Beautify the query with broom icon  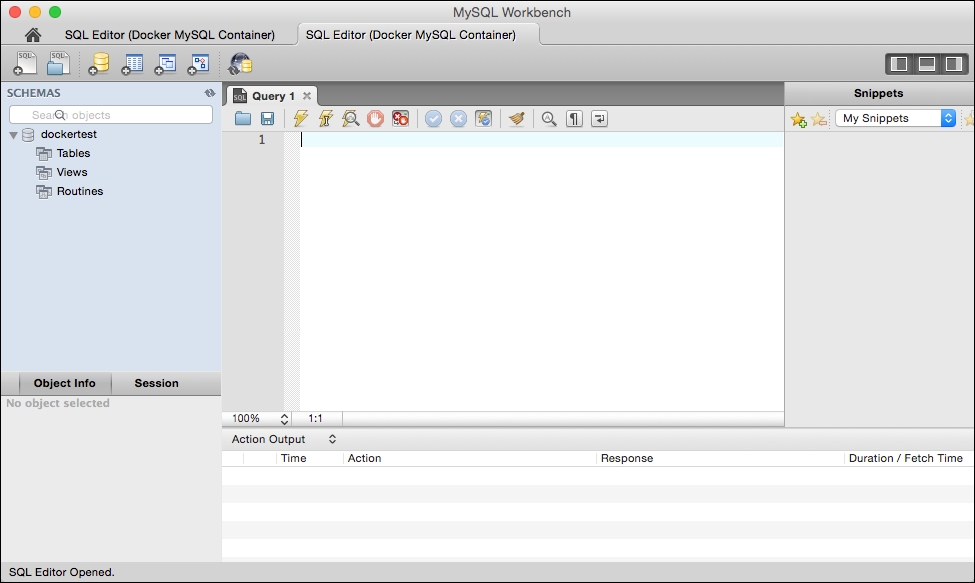coord(516,119)
